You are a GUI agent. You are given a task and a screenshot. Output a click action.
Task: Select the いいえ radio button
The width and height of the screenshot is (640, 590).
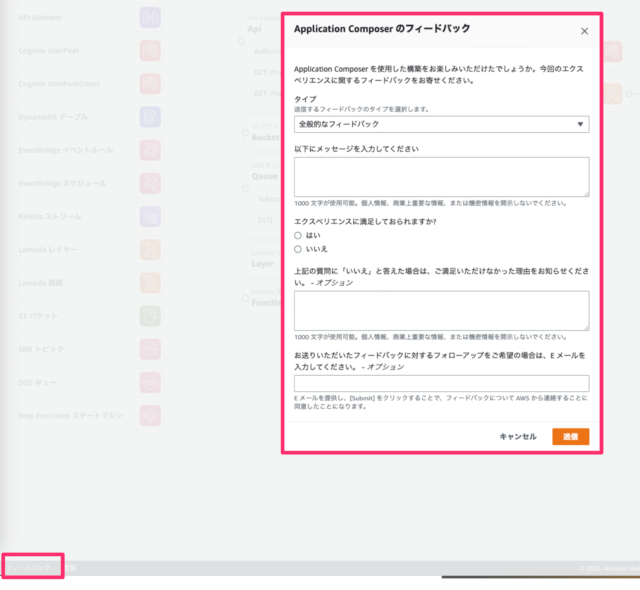(298, 249)
